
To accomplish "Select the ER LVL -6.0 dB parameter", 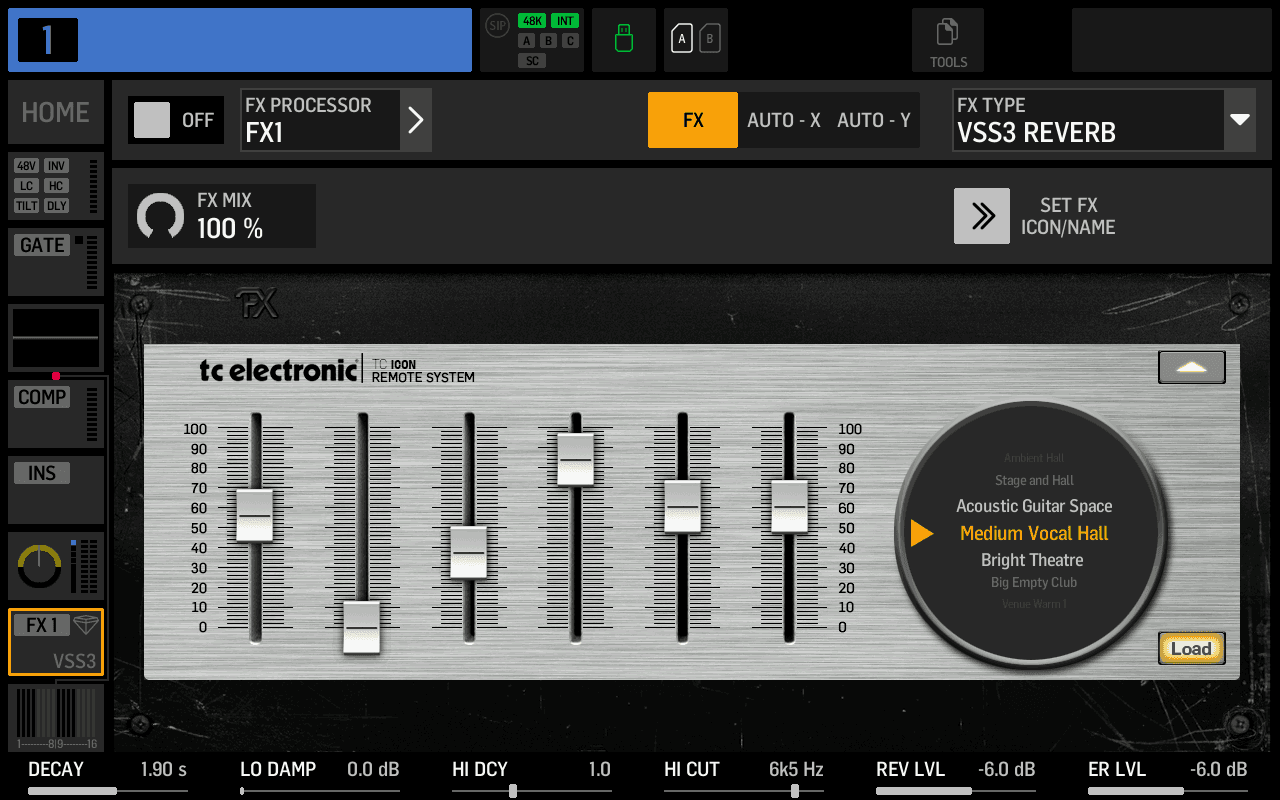I will pyautogui.click(x=1167, y=776).
